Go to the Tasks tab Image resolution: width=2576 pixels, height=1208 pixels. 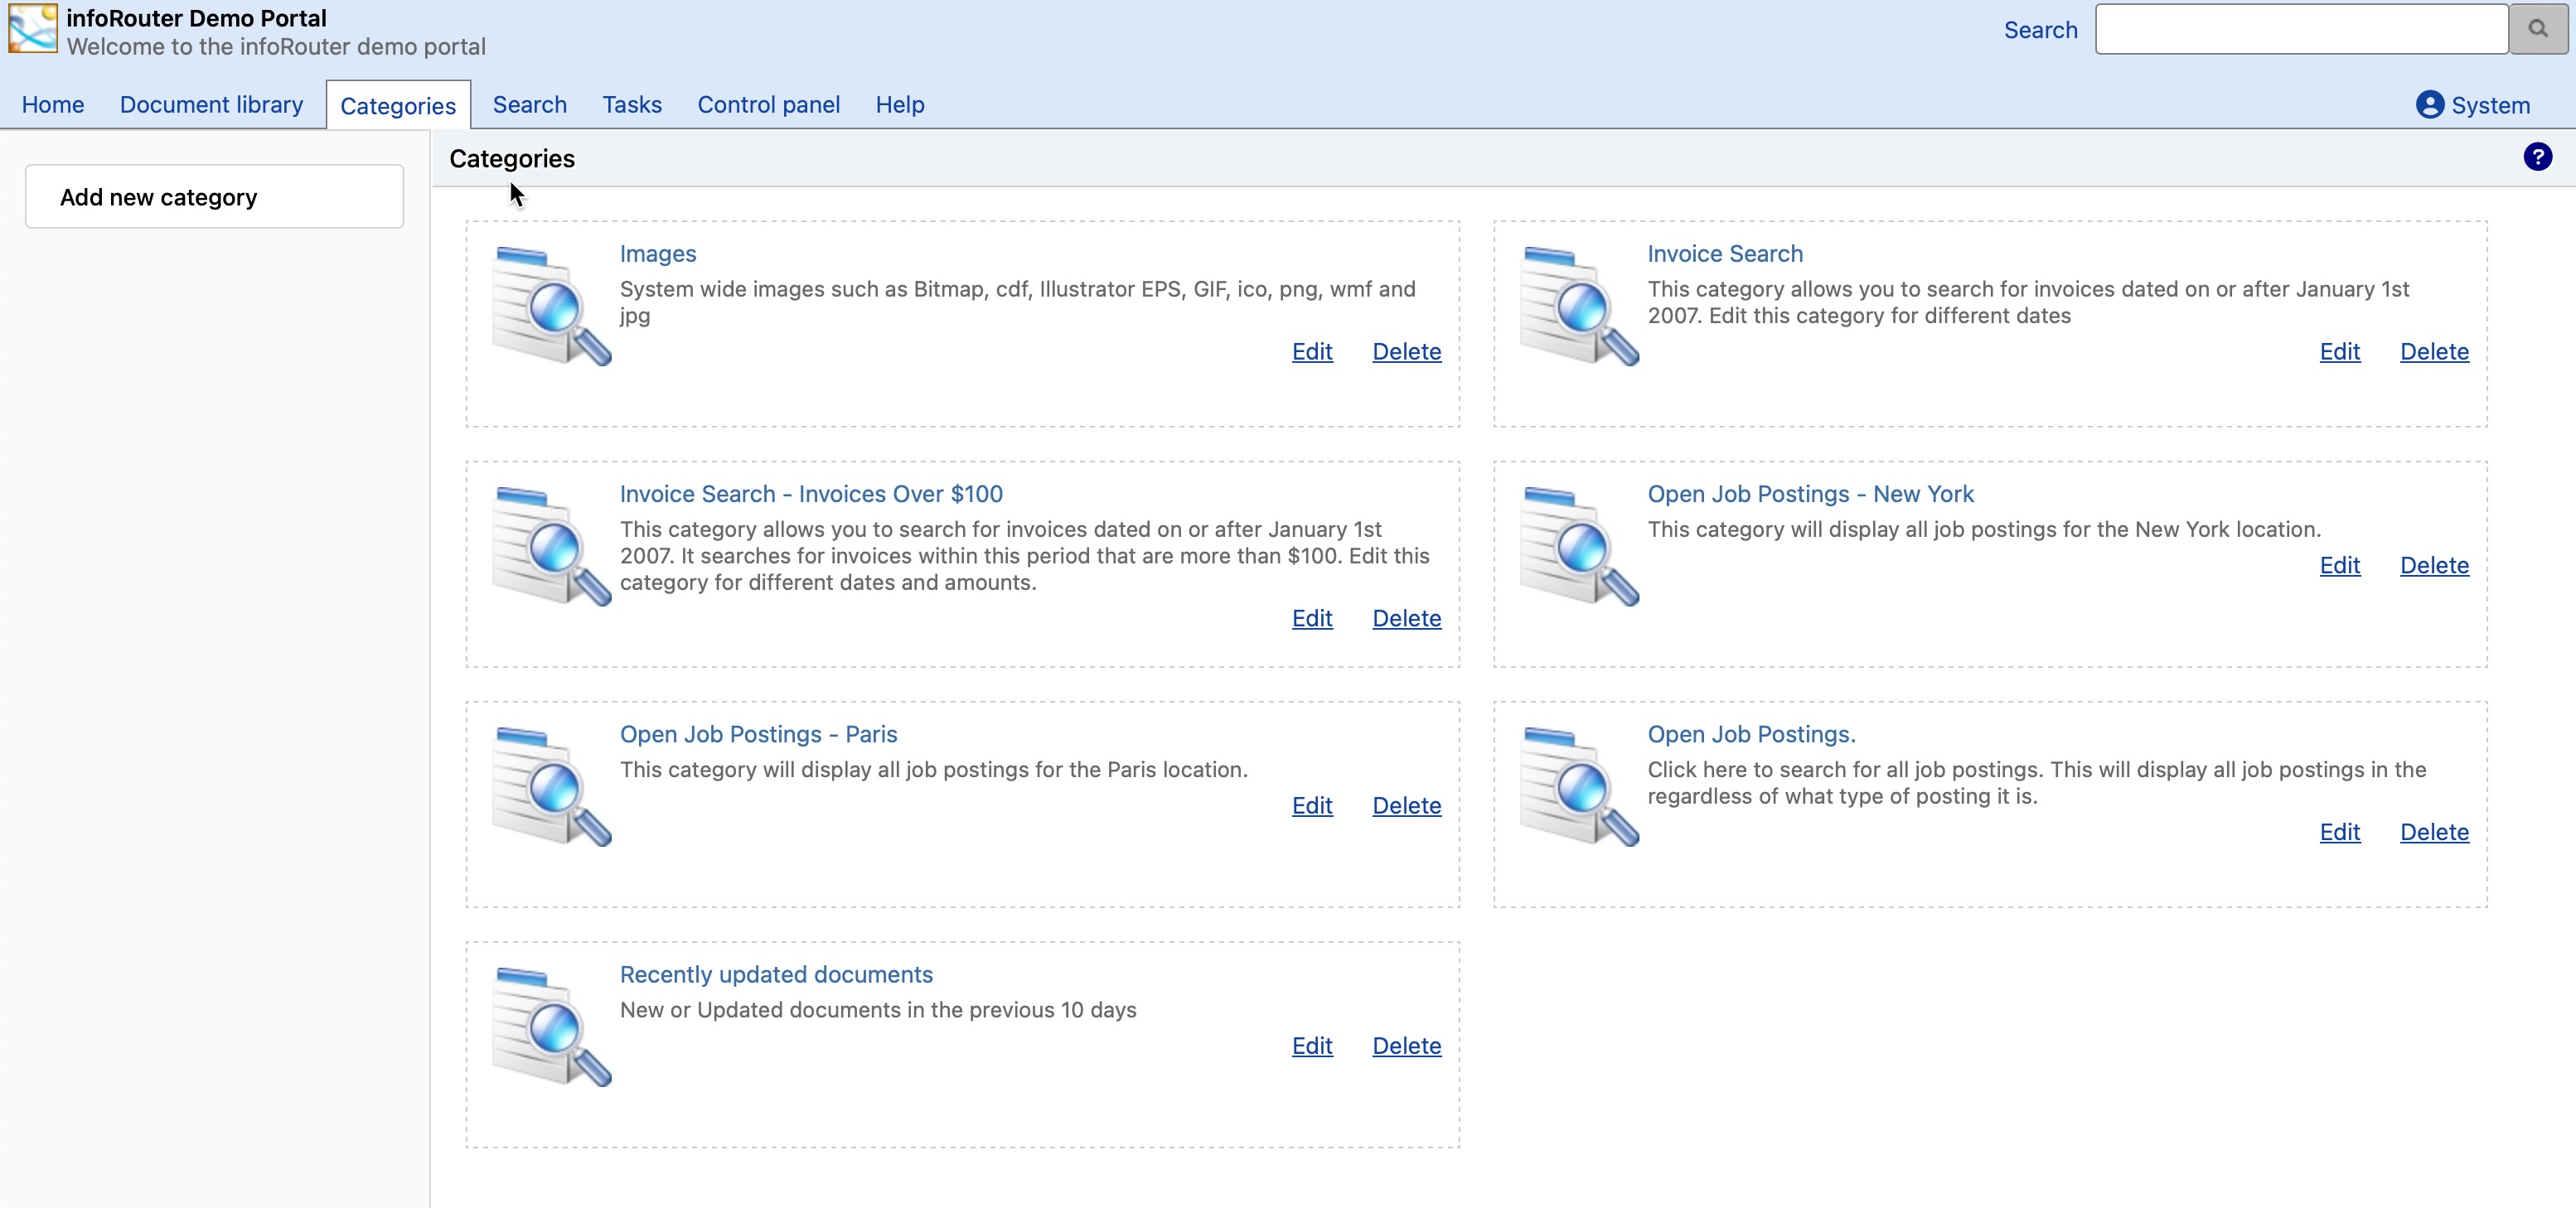[x=631, y=105]
